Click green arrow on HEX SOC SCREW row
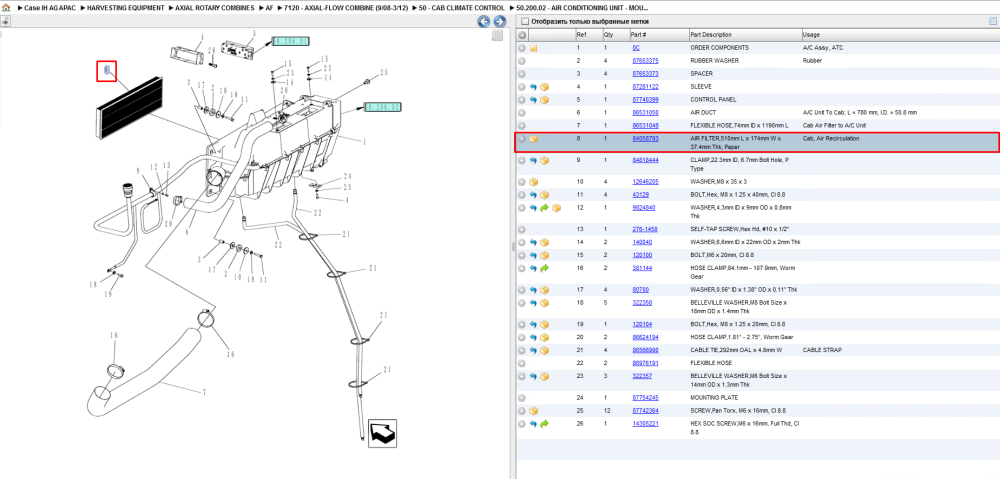Screen dimensions: 1000x479 coord(545,424)
